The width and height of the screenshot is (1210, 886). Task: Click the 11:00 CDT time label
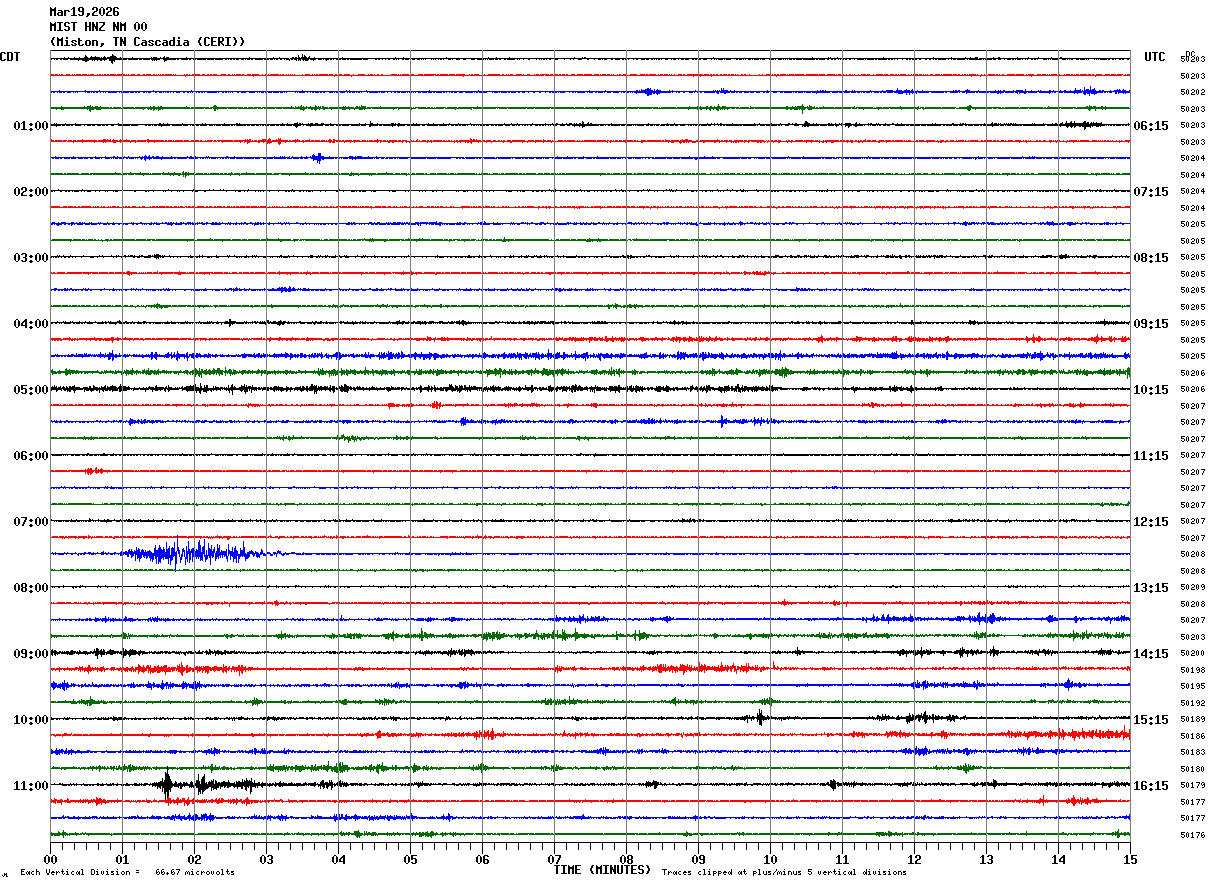[31, 786]
